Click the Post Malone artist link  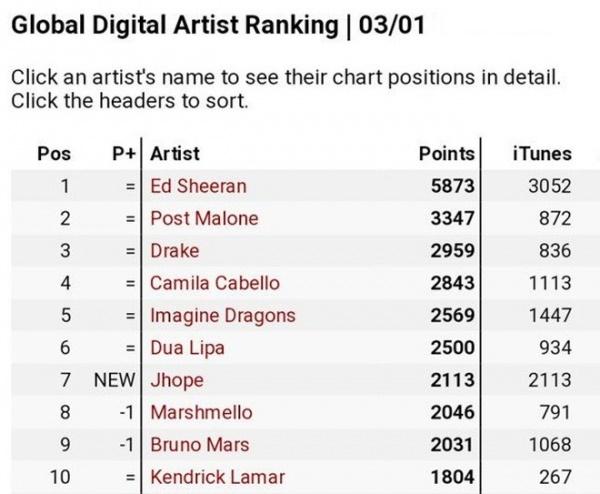(x=204, y=218)
